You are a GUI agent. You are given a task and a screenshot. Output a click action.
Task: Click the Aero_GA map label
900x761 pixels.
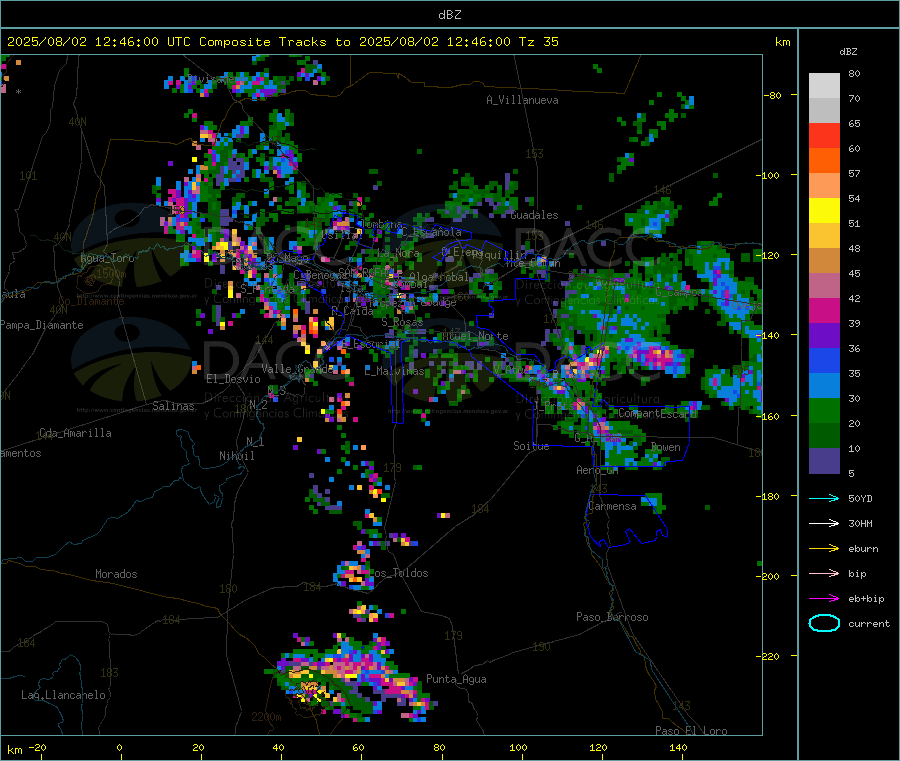click(x=597, y=470)
